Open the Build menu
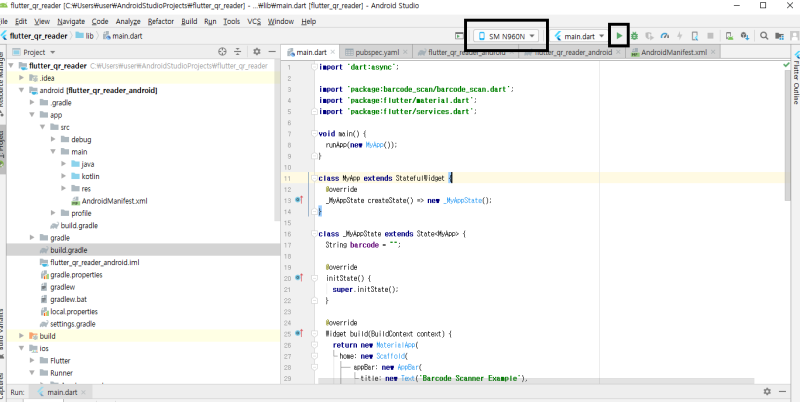This screenshot has height=402, width=800. tap(189, 21)
